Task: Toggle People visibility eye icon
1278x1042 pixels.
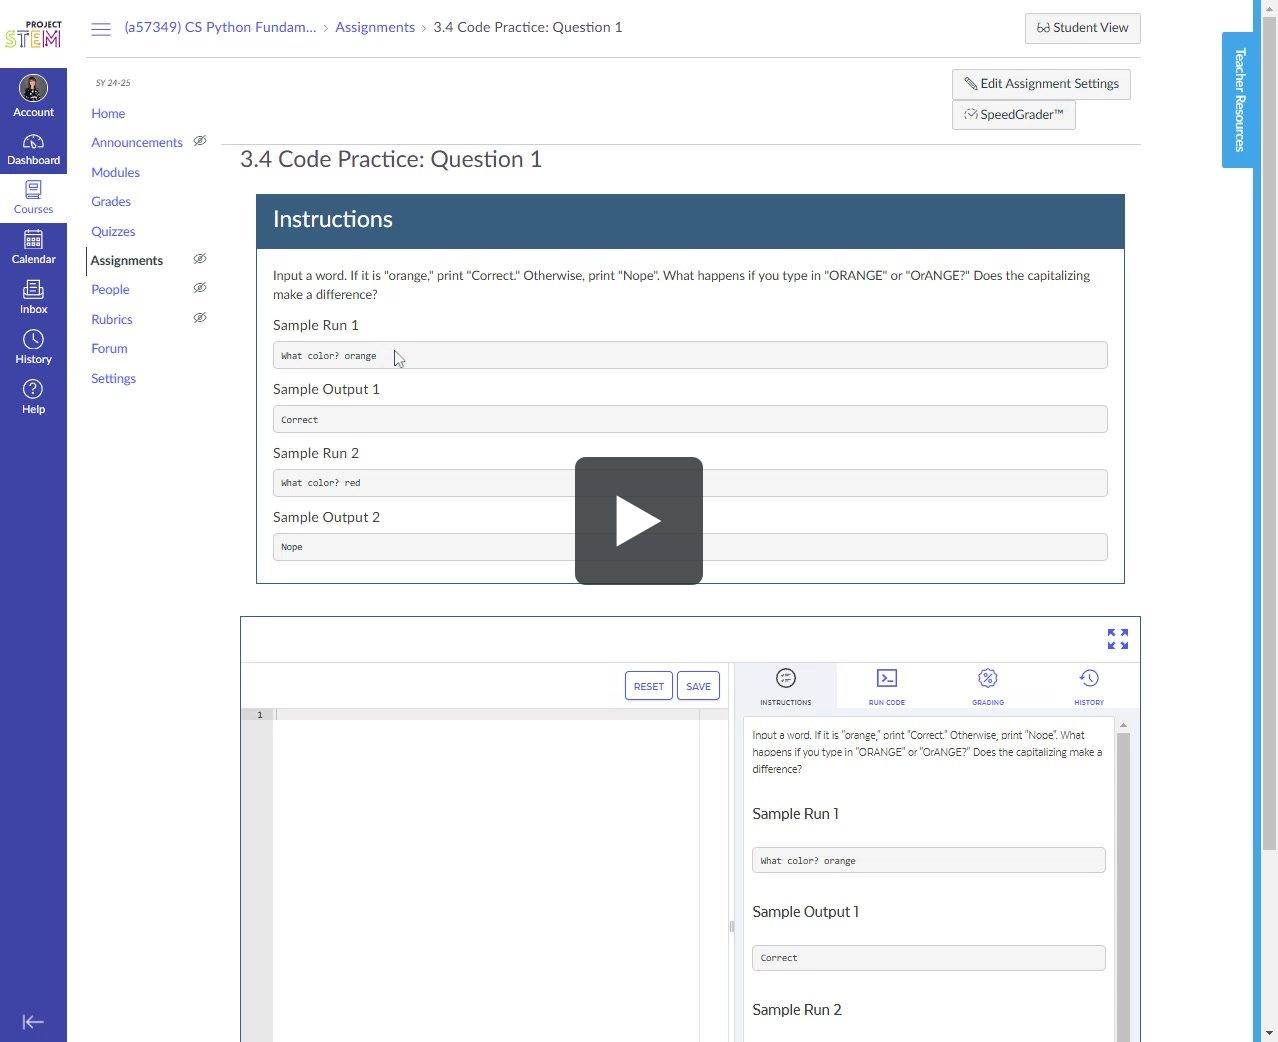Action: [x=200, y=288]
